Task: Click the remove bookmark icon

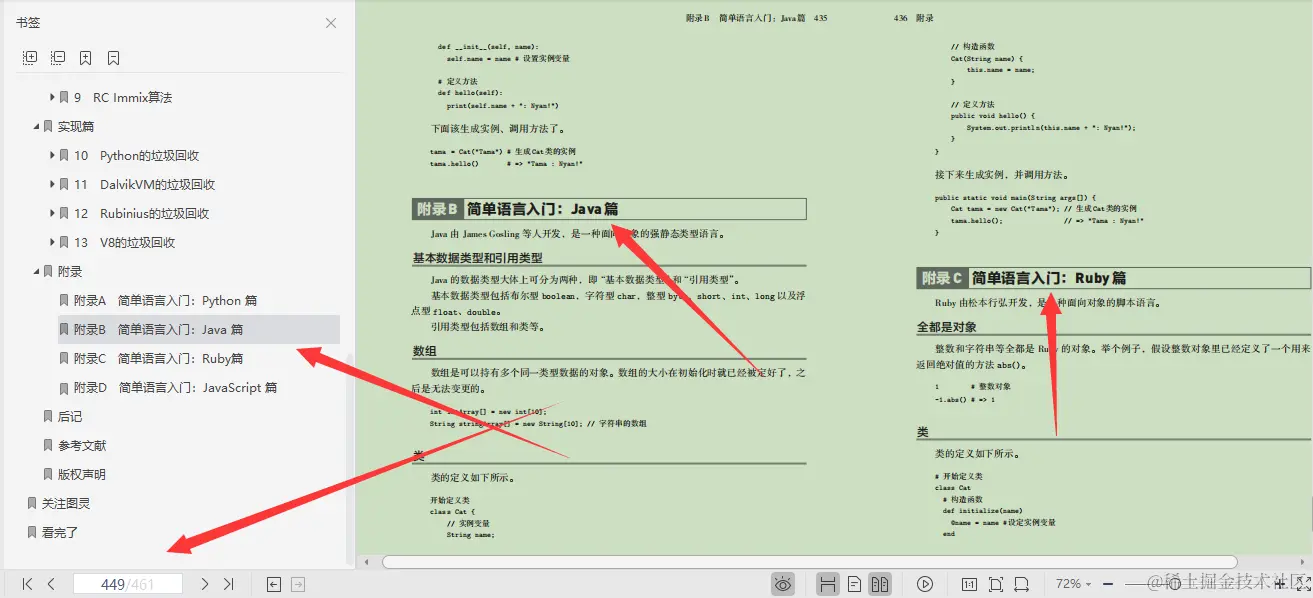Action: 112,57
